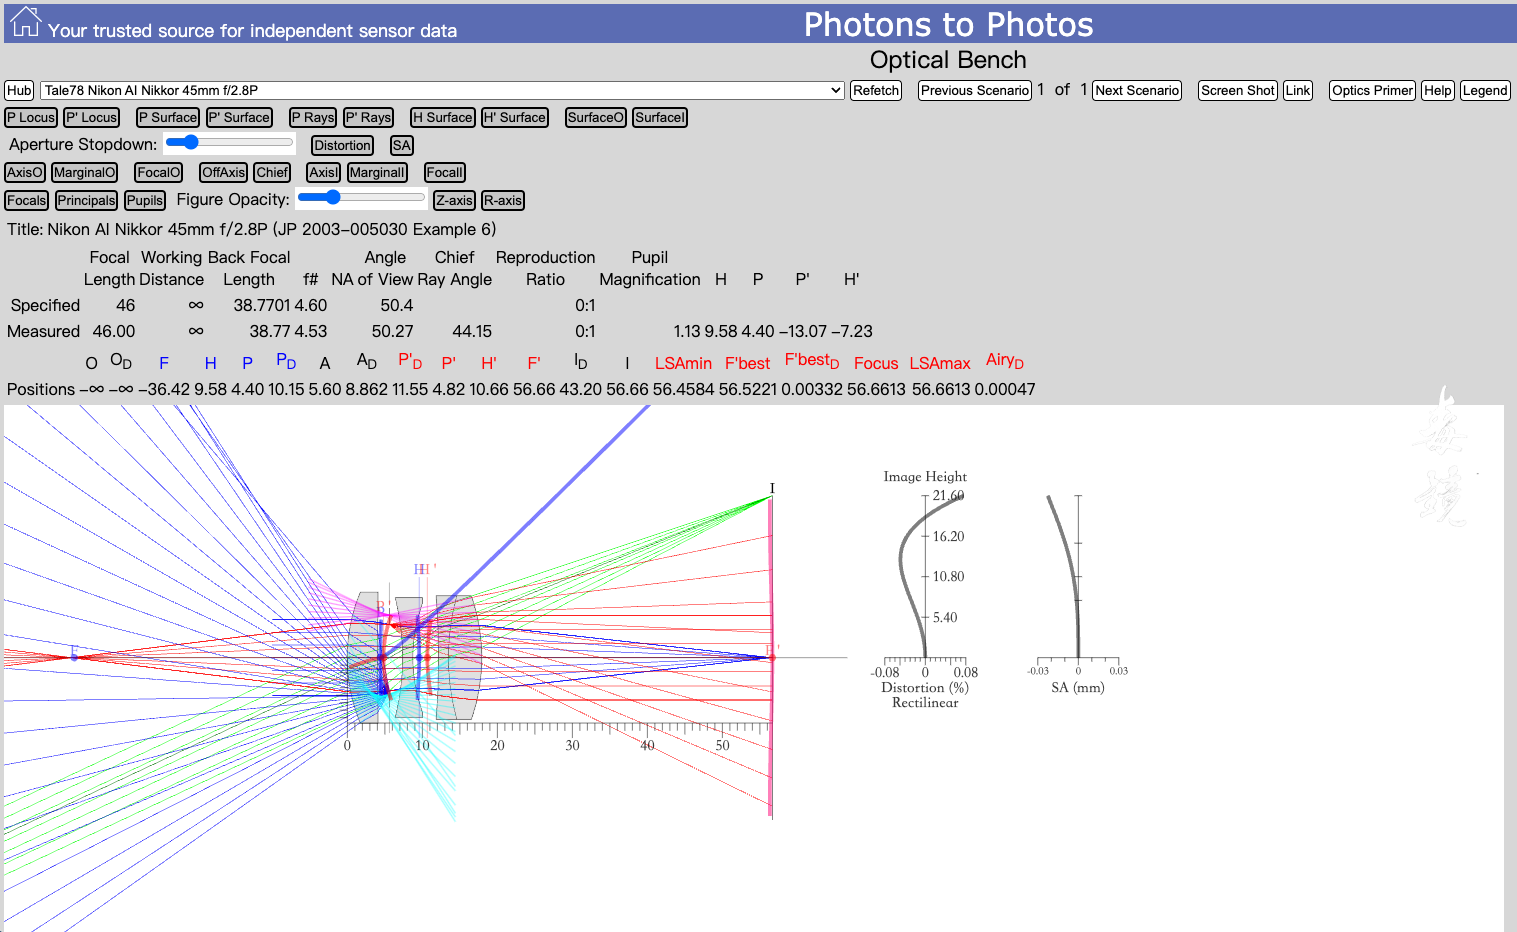The image size is (1517, 932).
Task: Click the Photons to Photos site title
Action: pos(948,24)
